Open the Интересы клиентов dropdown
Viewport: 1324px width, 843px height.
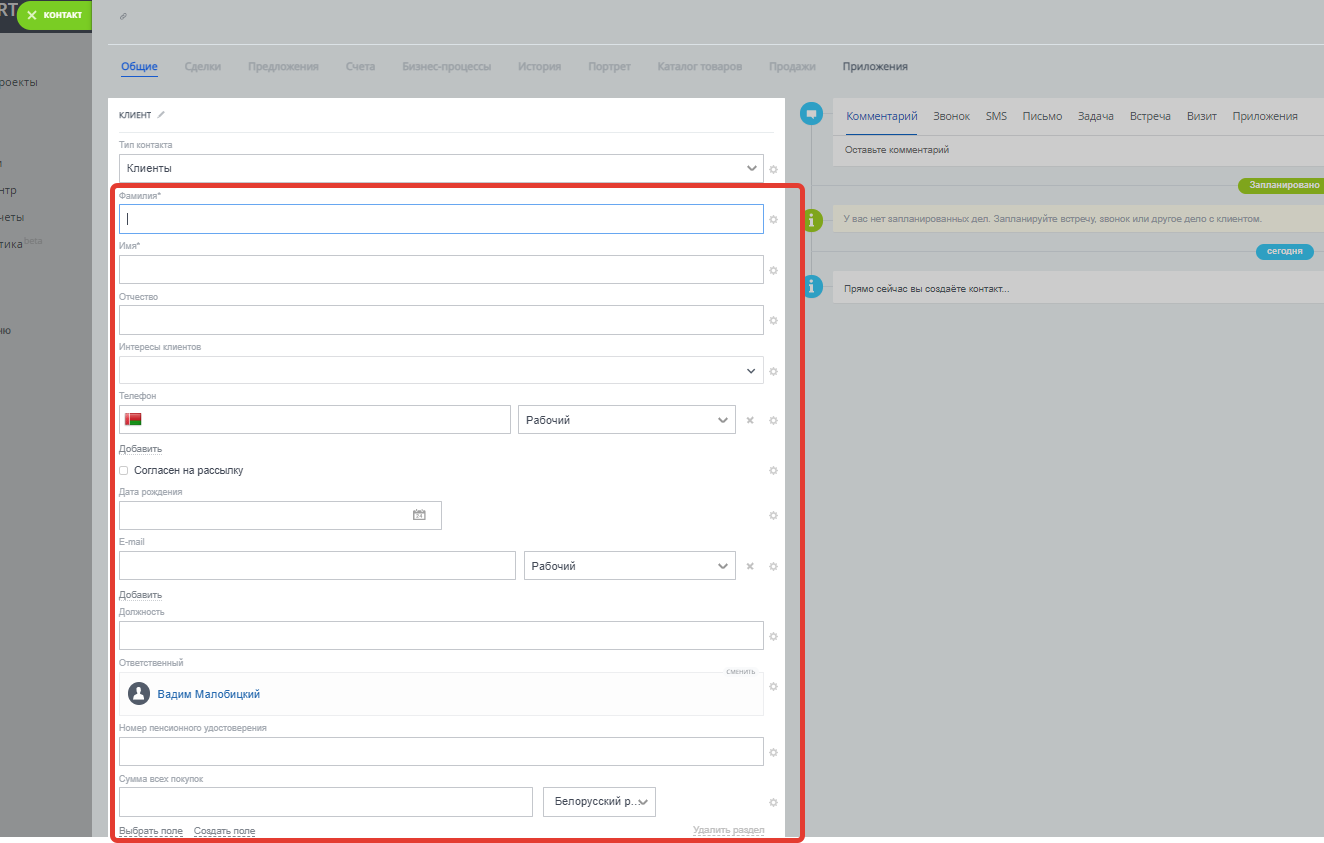pos(440,370)
